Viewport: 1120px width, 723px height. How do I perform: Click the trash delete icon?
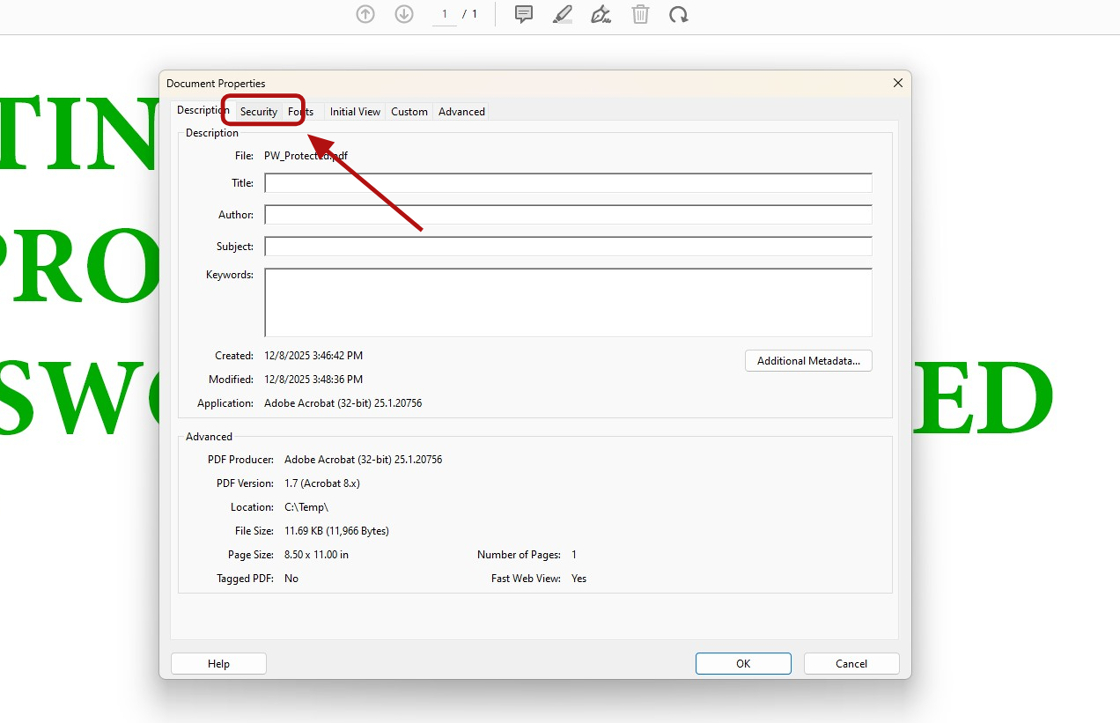[640, 14]
